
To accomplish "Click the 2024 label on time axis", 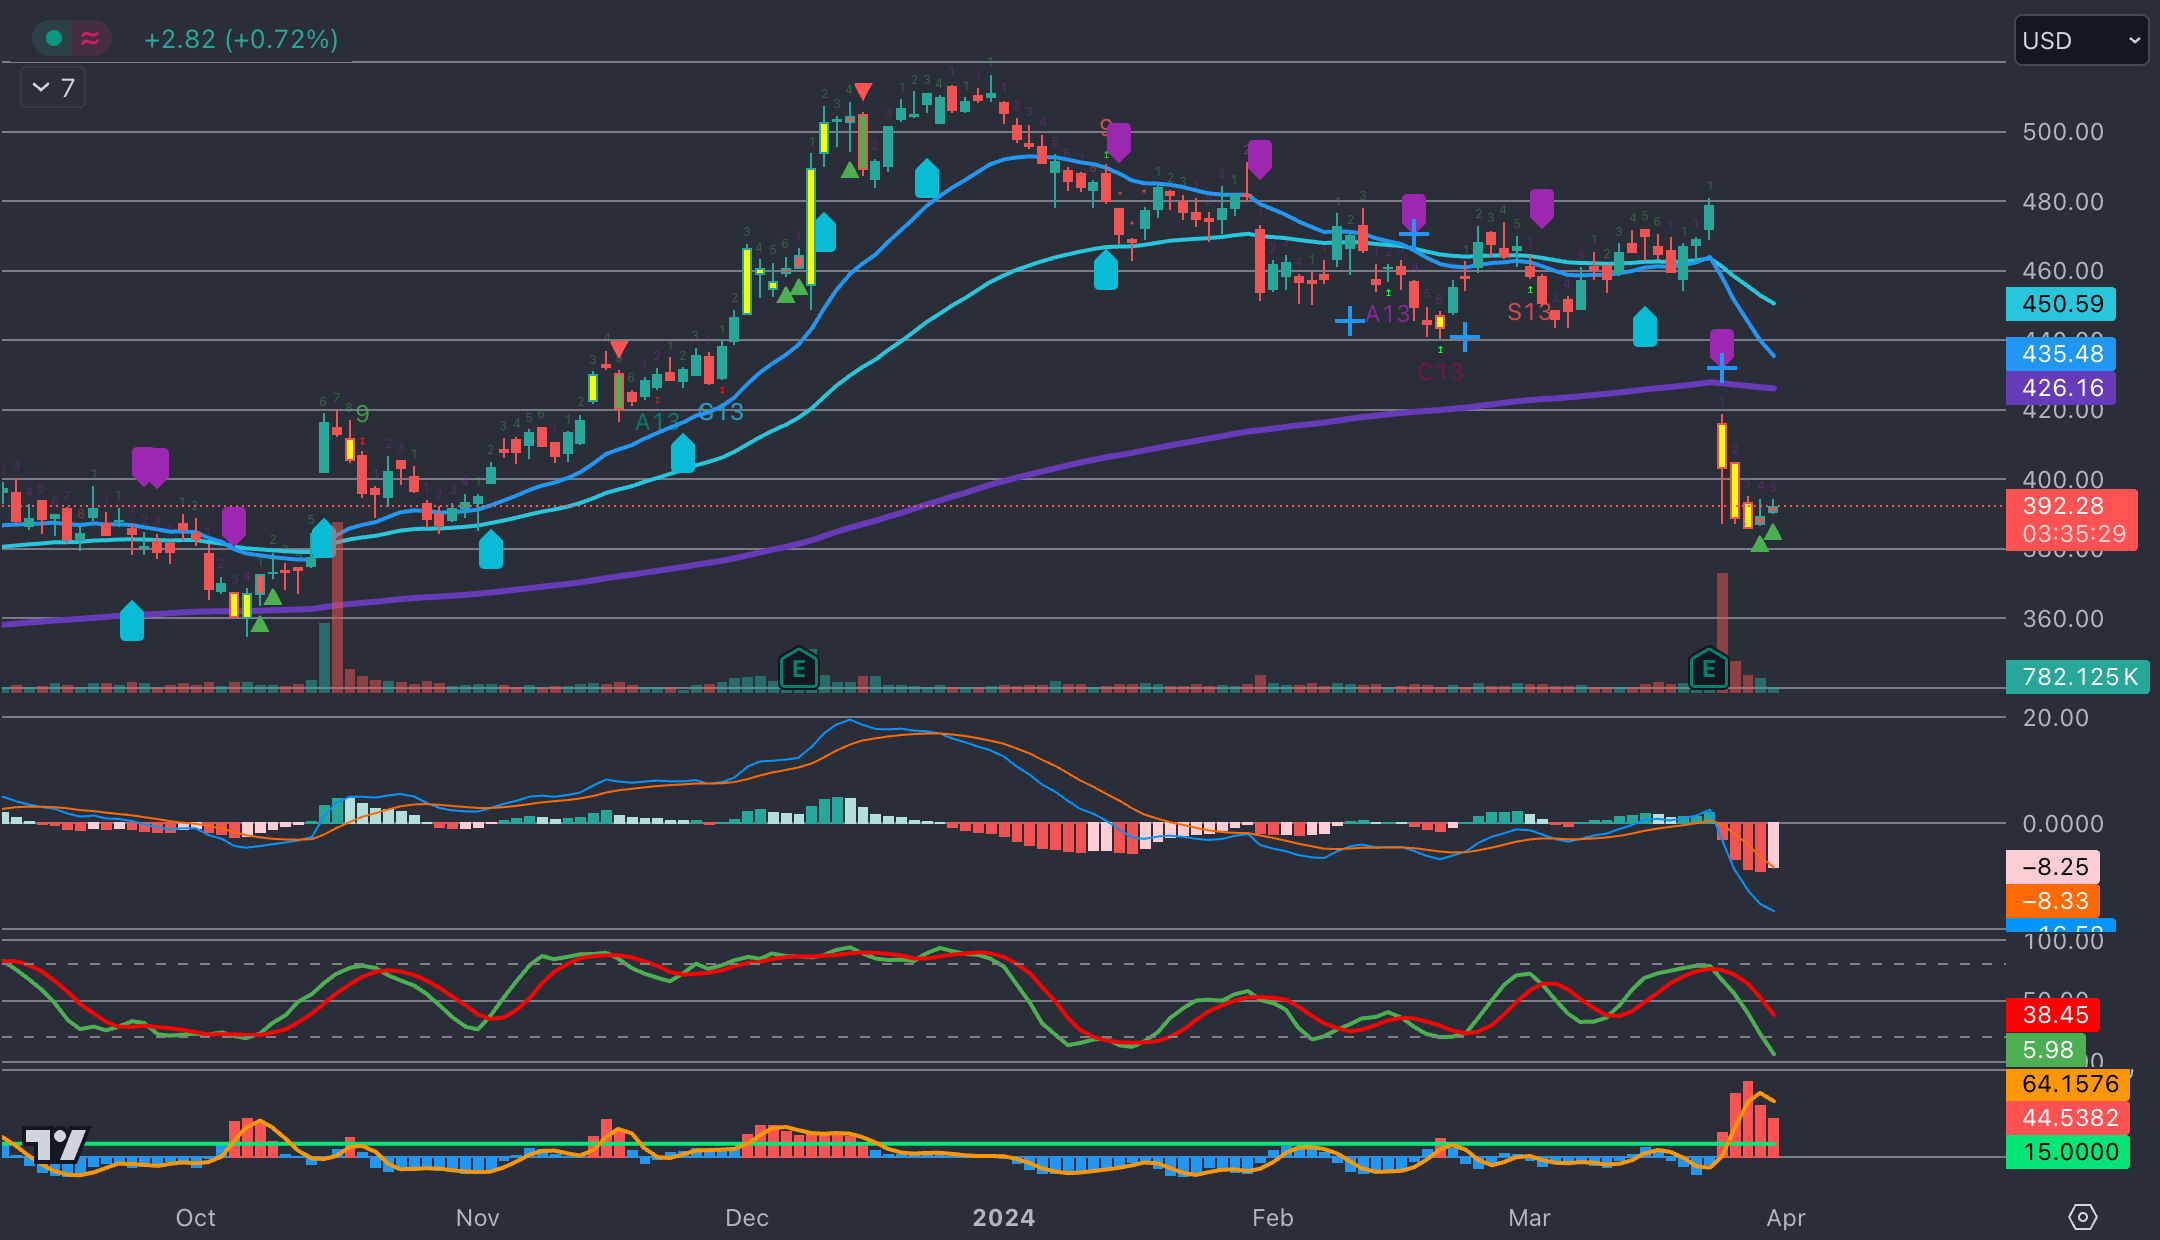I will coord(1004,1218).
